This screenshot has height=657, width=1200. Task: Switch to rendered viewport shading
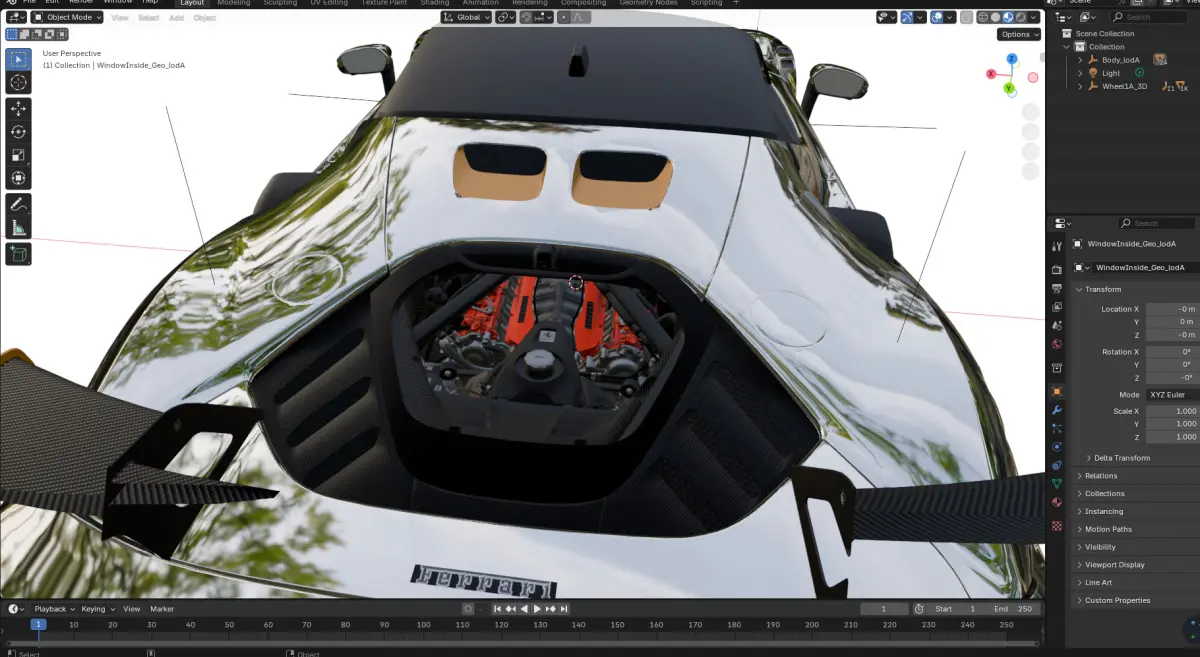tap(1020, 17)
